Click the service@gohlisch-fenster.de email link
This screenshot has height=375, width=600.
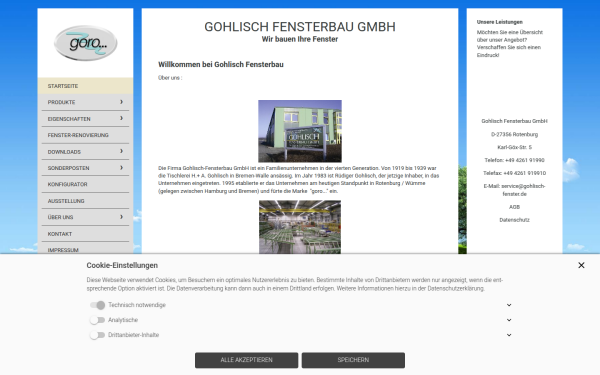coord(523,190)
